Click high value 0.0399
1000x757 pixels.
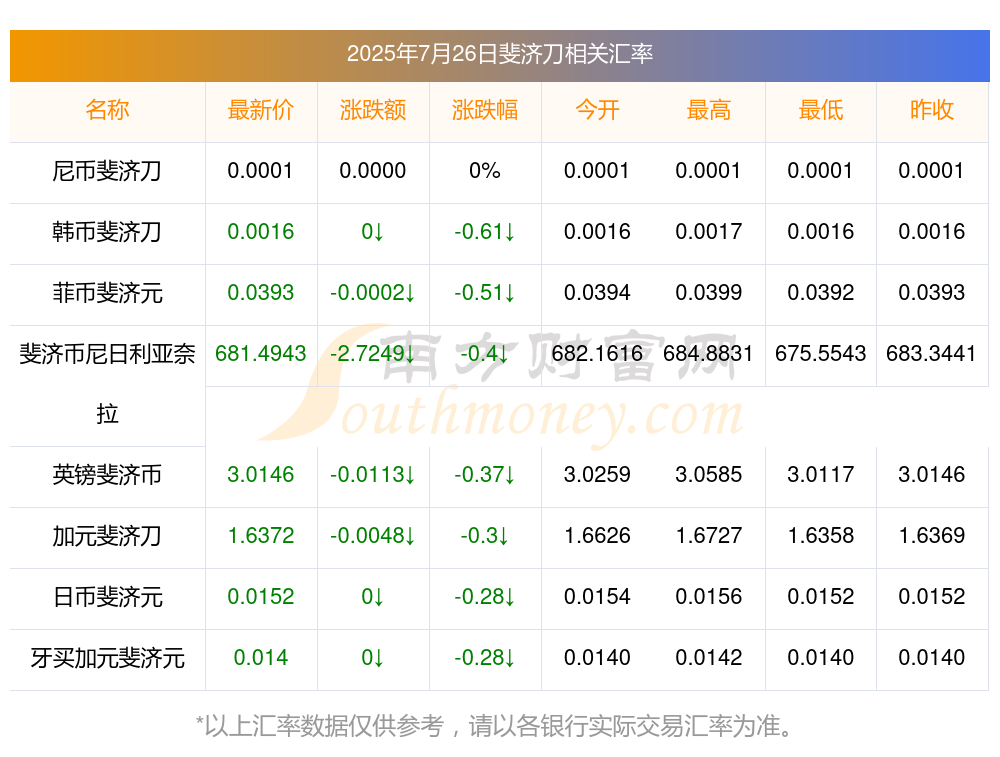[x=709, y=293]
